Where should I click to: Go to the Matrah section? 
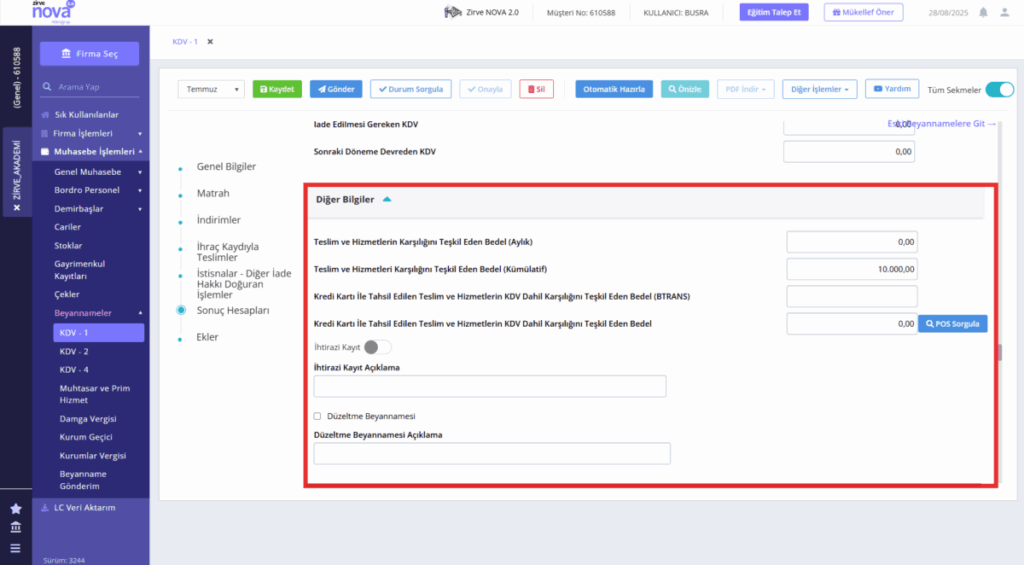click(x=213, y=193)
